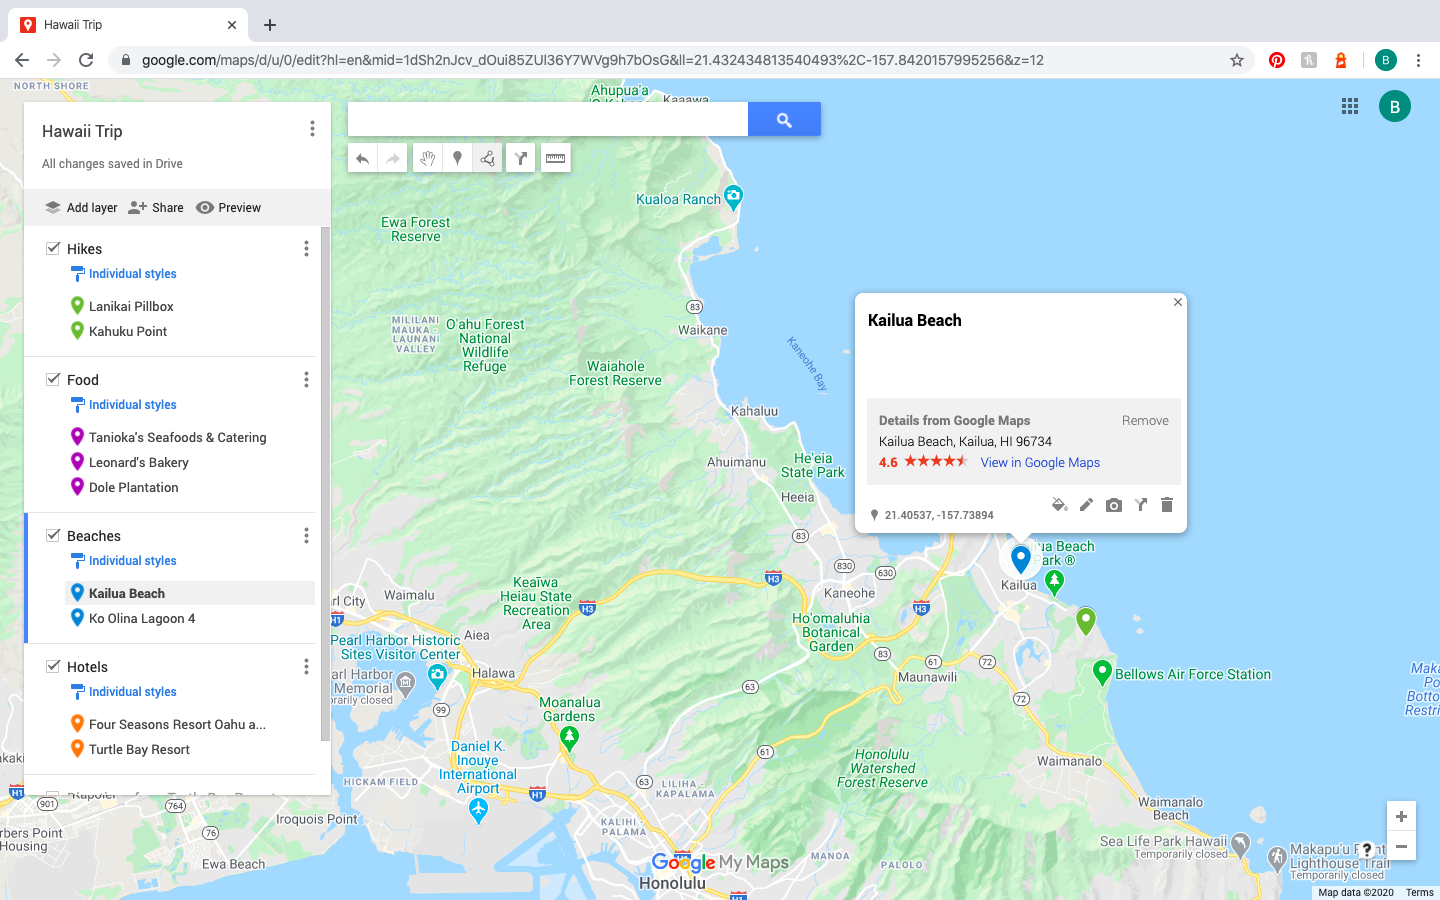Image resolution: width=1440 pixels, height=900 pixels.
Task: Click the Google account avatar on the map
Action: coord(1395,106)
